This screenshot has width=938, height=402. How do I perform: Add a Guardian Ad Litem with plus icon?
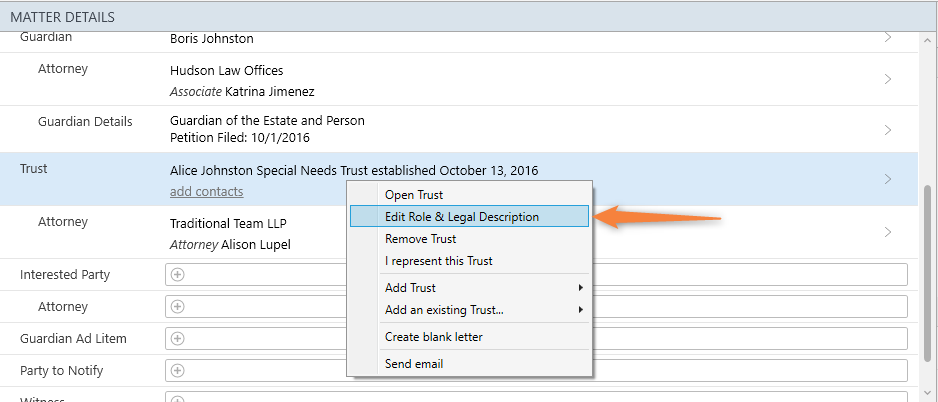(x=178, y=339)
